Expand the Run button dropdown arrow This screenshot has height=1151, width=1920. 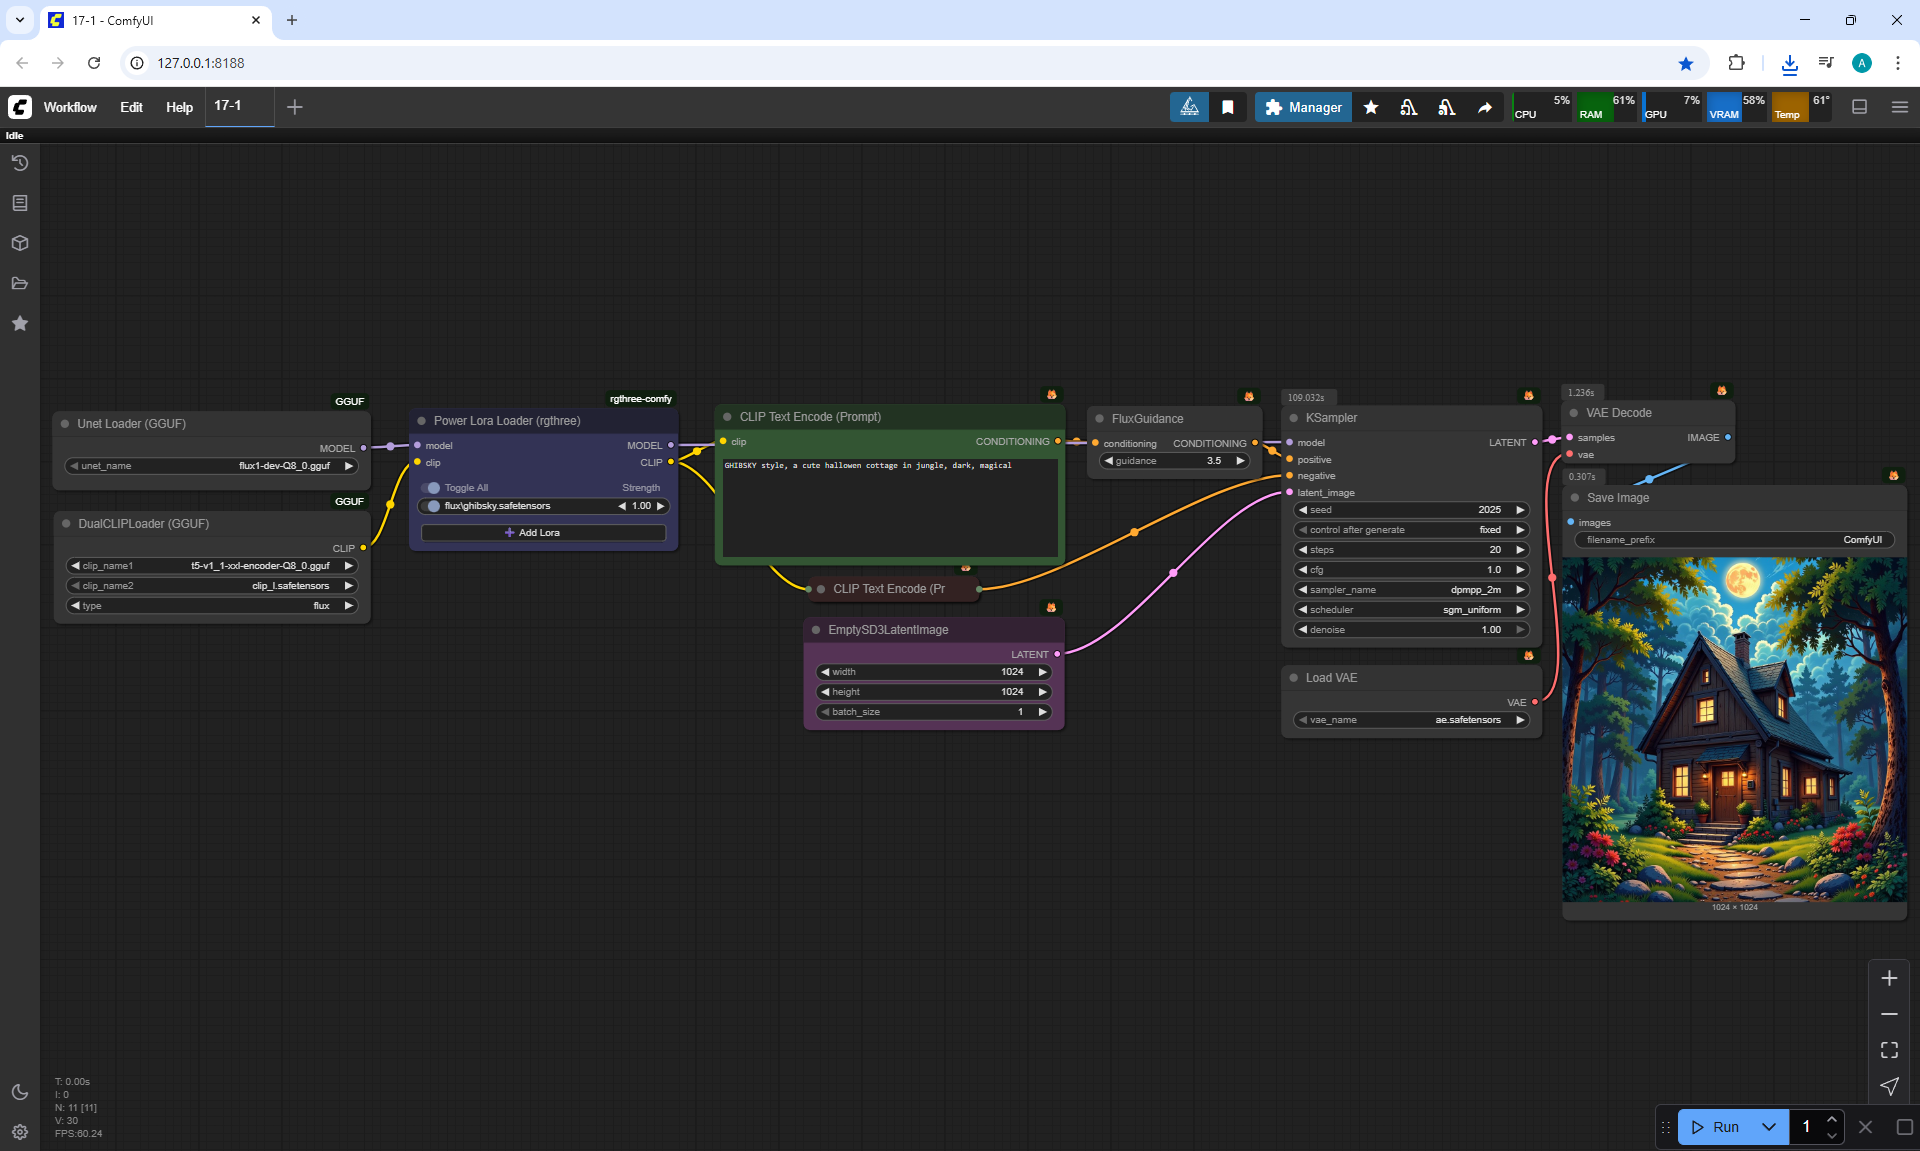point(1768,1127)
